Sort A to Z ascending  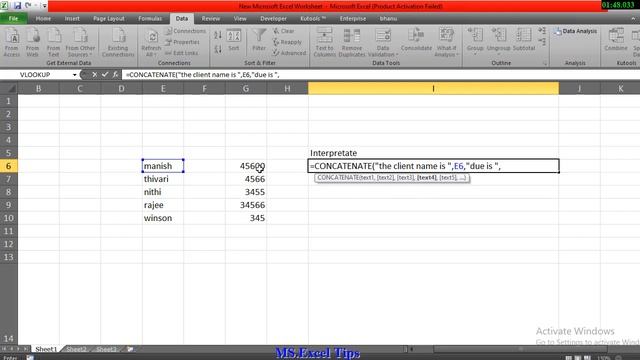coord(218,35)
